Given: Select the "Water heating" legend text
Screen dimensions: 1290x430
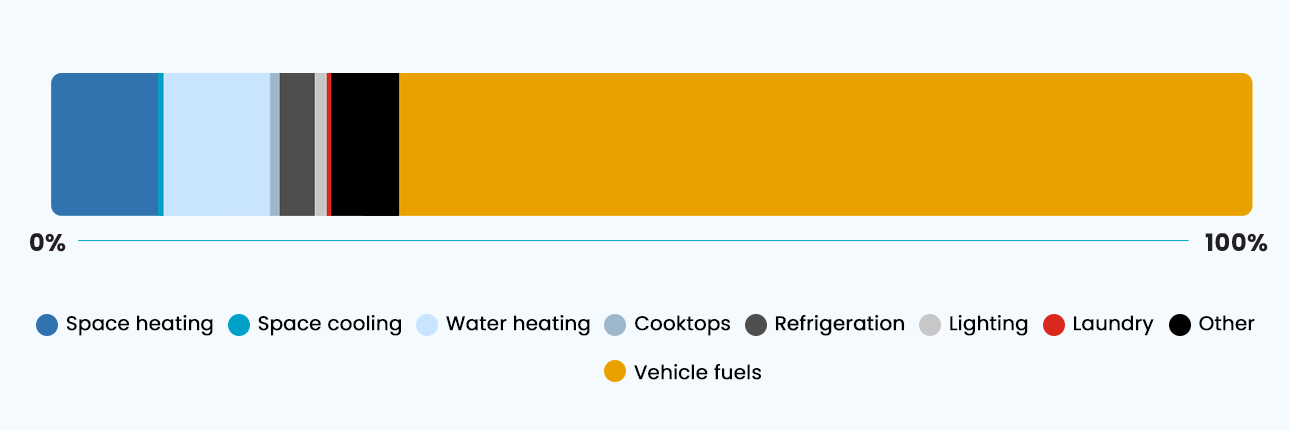Looking at the screenshot, I should pyautogui.click(x=518, y=324).
